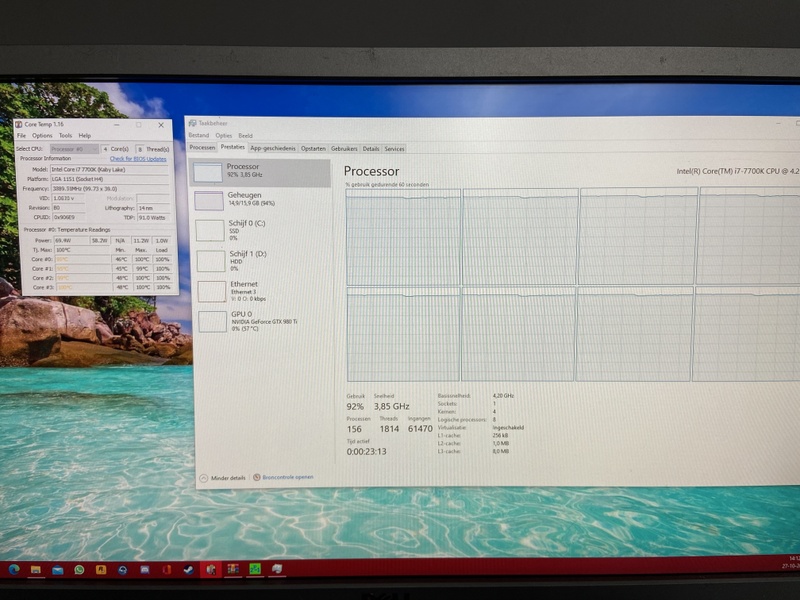Open the File menu in Core Temp

tap(21, 136)
